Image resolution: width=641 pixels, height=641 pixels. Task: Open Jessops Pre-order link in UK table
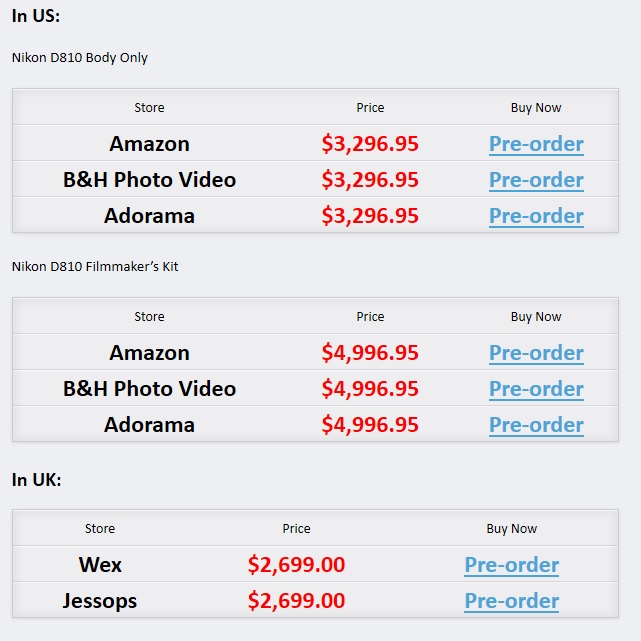pyautogui.click(x=511, y=601)
